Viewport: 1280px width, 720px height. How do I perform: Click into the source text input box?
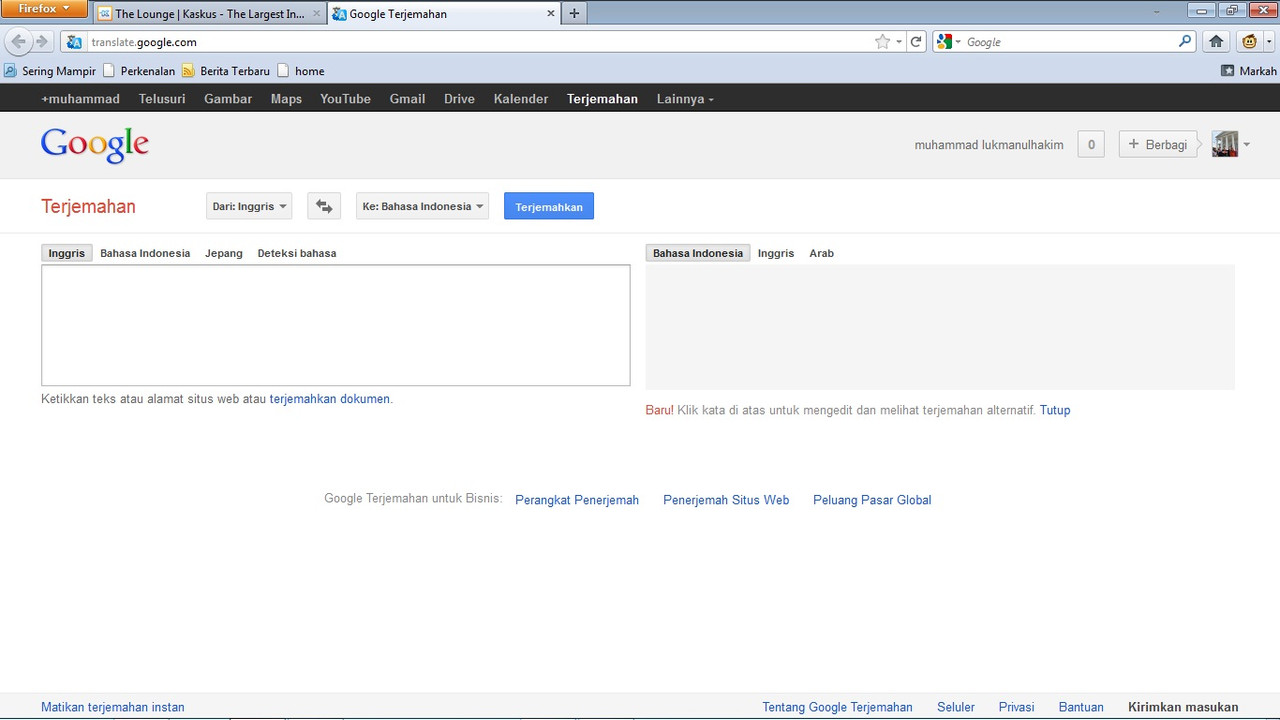[336, 325]
